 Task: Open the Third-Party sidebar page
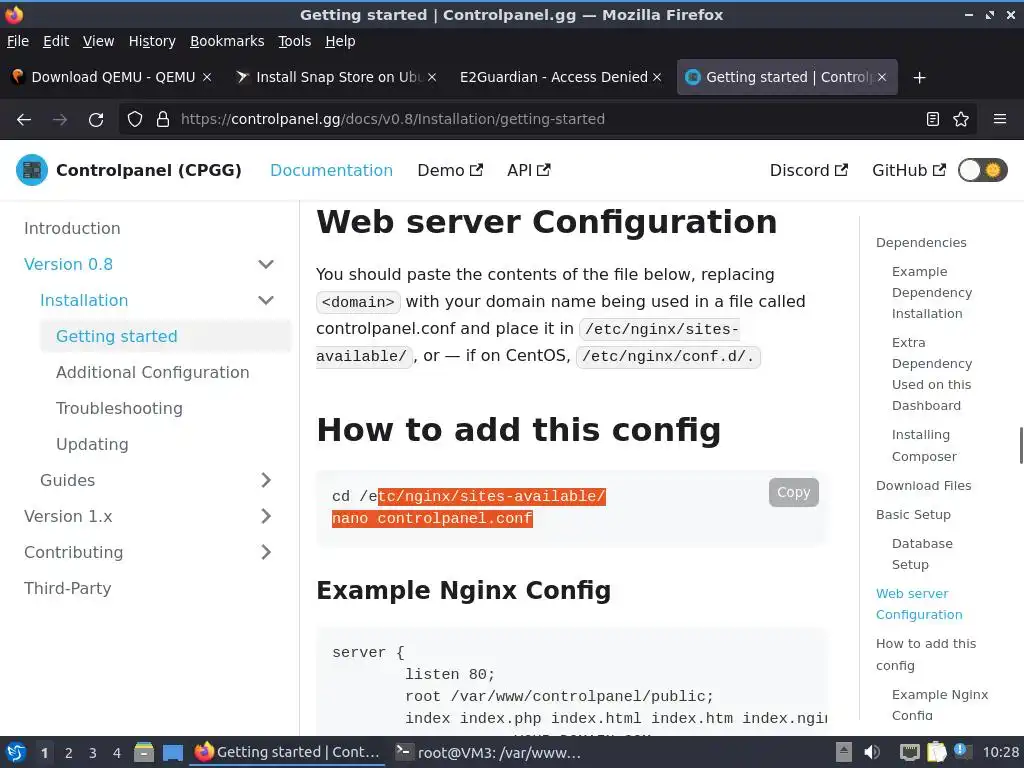[x=68, y=588]
